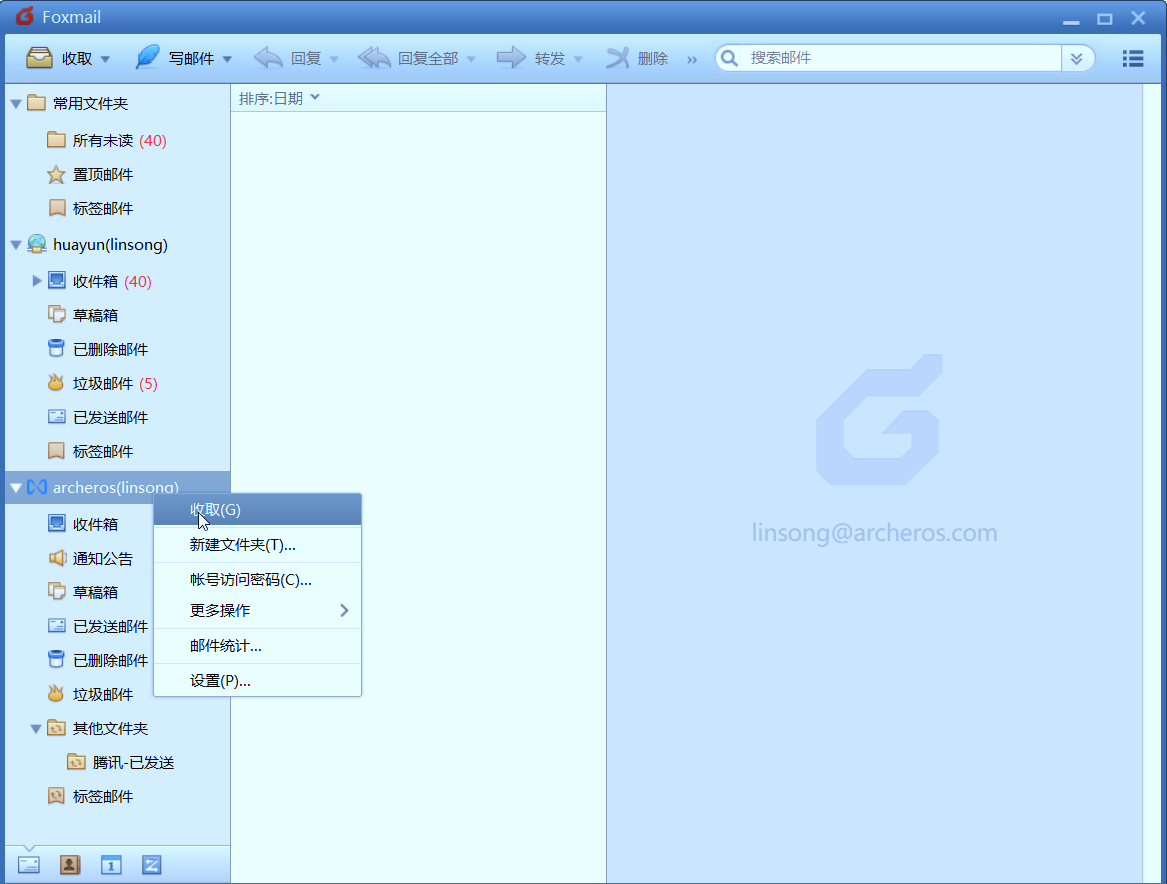Click the 回复全部 reply-all icon

[x=374, y=58]
